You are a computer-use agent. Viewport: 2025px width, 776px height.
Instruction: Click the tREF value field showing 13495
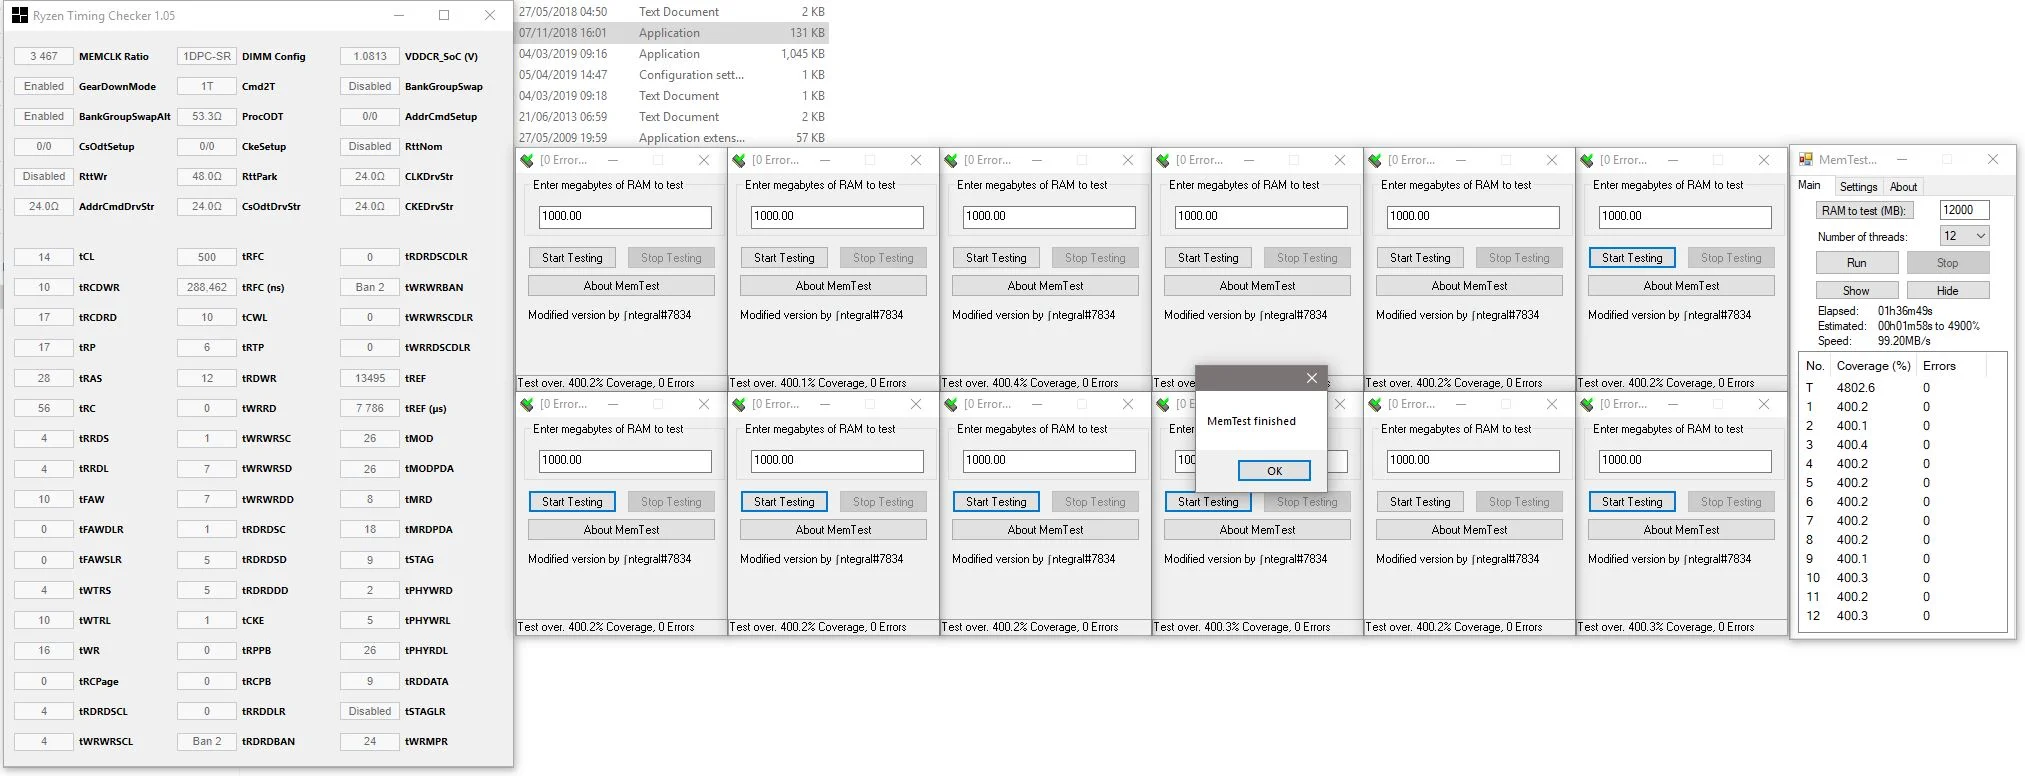370,378
